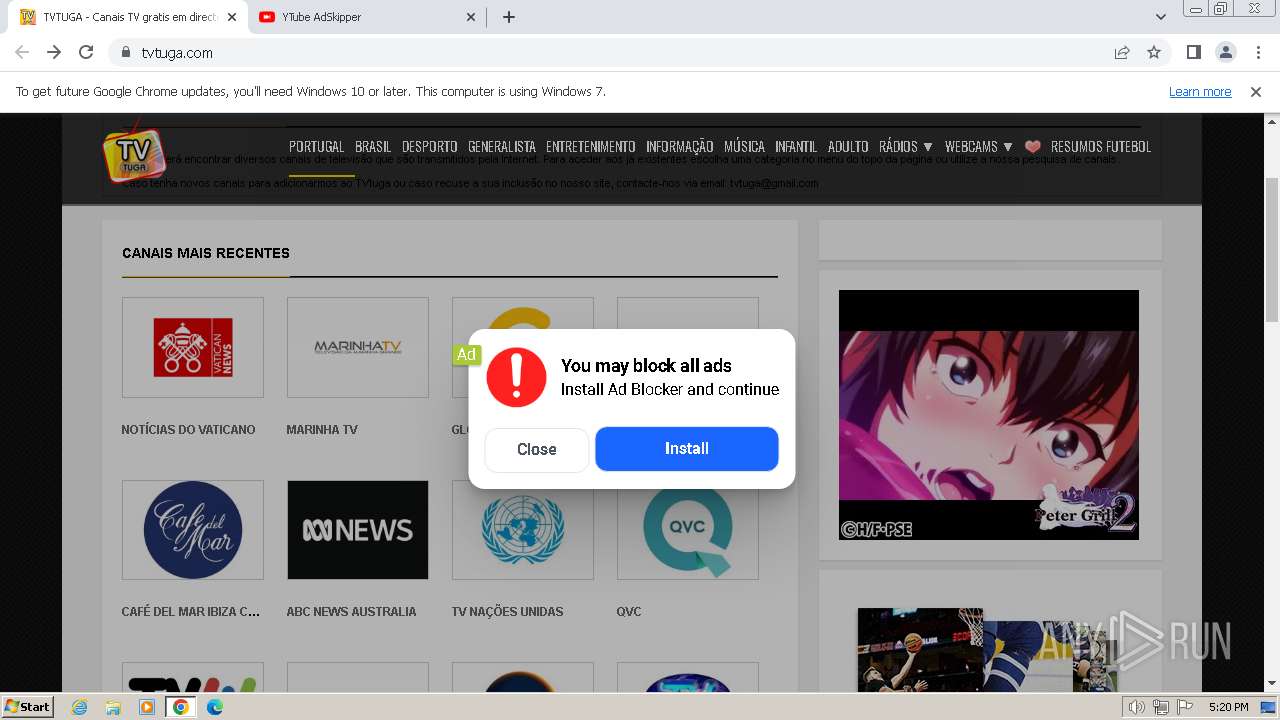Expand the WEBCAMS dropdown menu
Screen dimensions: 1280x720
[978, 146]
